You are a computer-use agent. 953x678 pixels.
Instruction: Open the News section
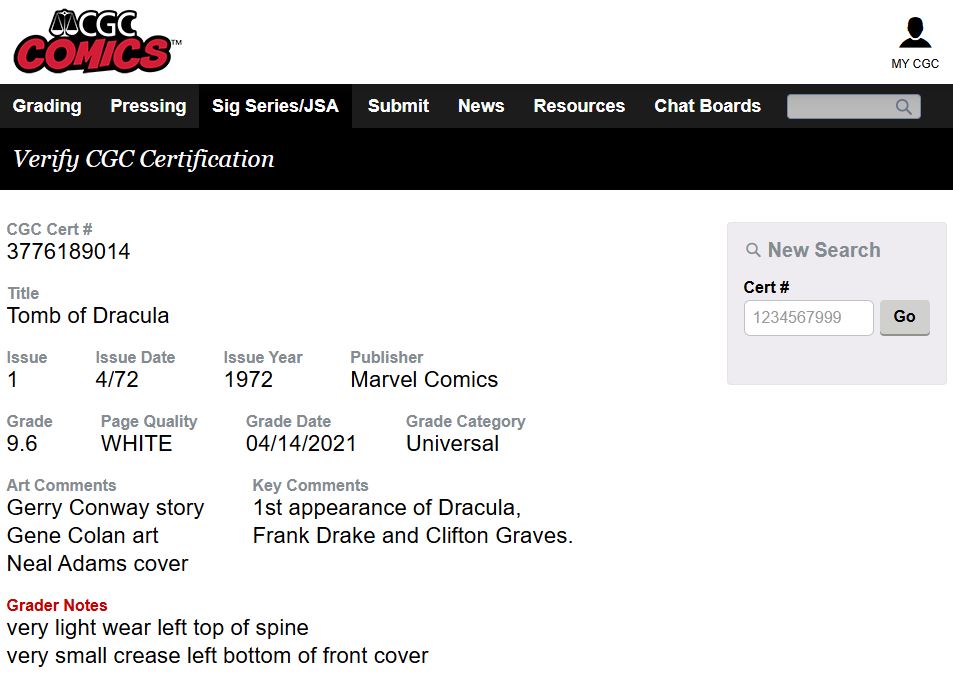481,106
